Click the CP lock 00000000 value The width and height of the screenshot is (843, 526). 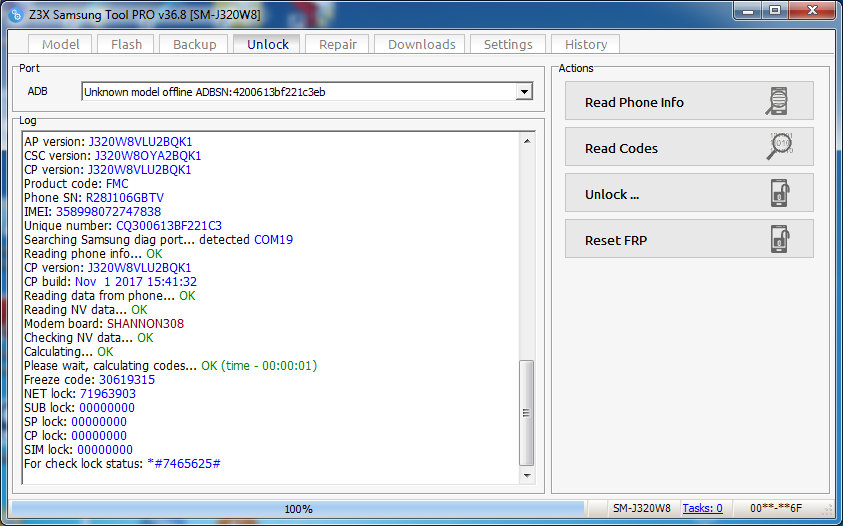click(x=99, y=436)
